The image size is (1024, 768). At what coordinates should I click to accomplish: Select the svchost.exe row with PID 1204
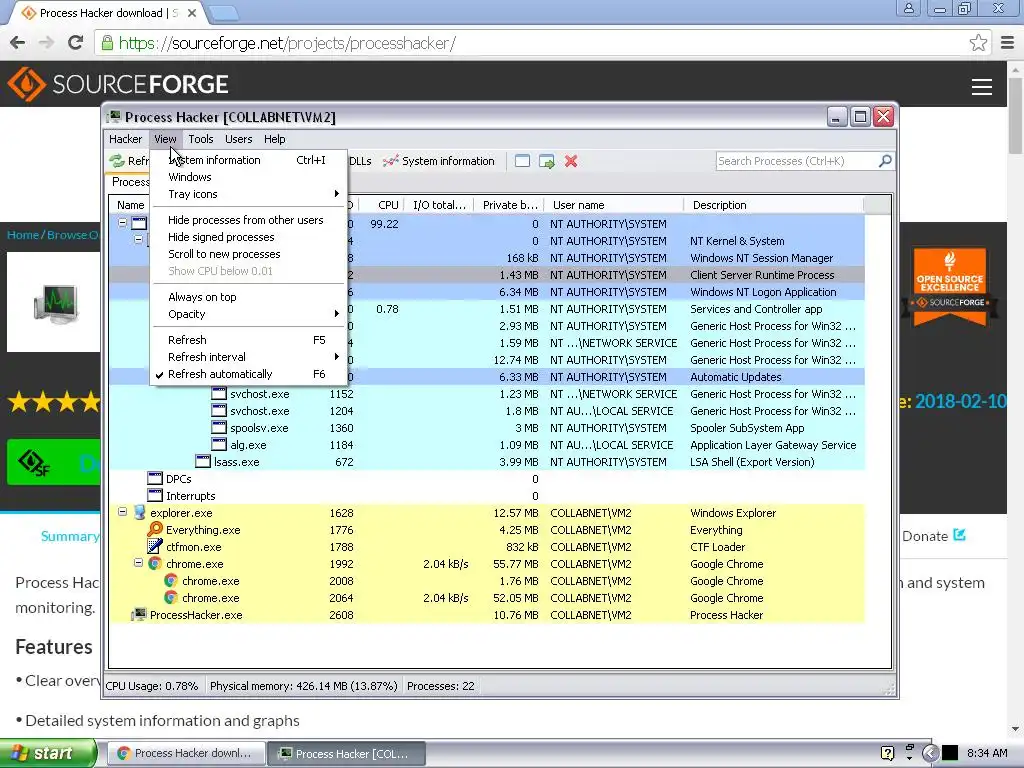coord(487,411)
